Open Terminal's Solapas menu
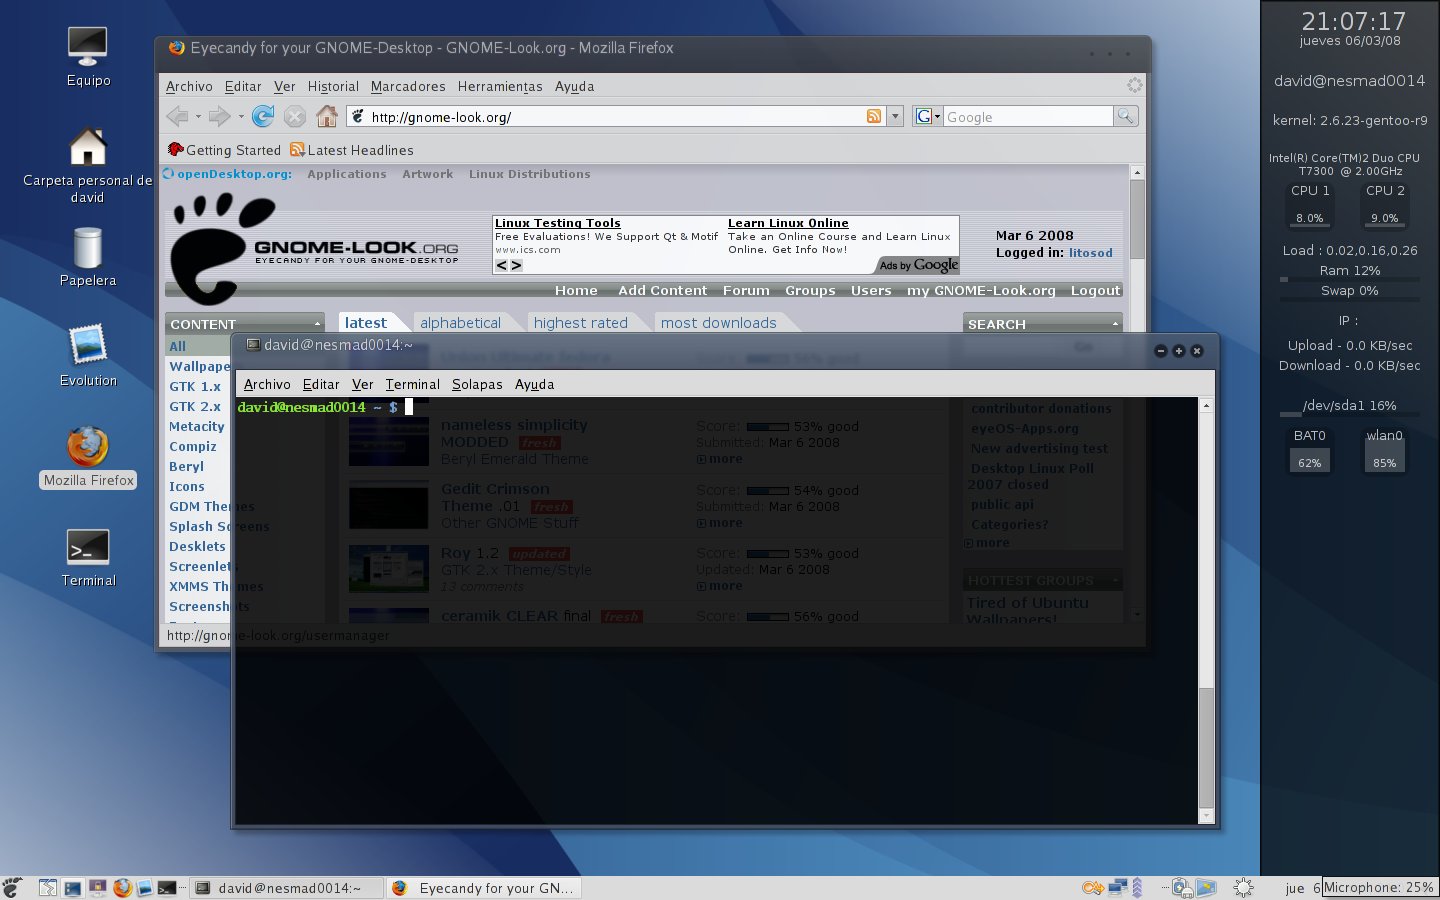 tap(477, 384)
